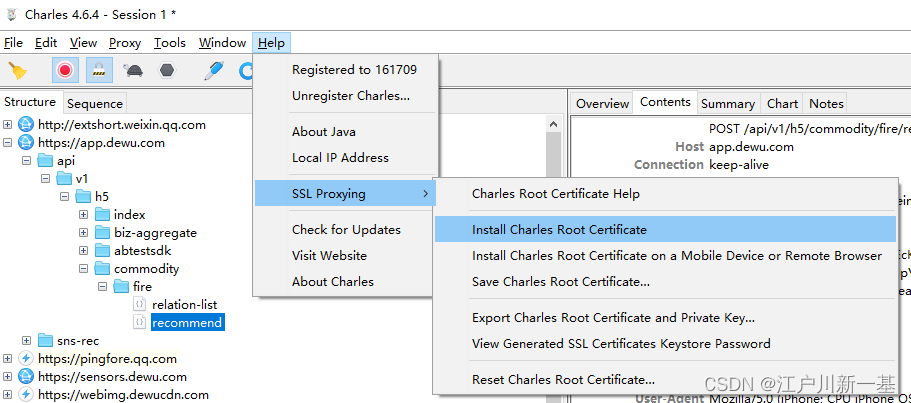
Task: Expand the abtestsdk folder node
Action: coord(84,250)
